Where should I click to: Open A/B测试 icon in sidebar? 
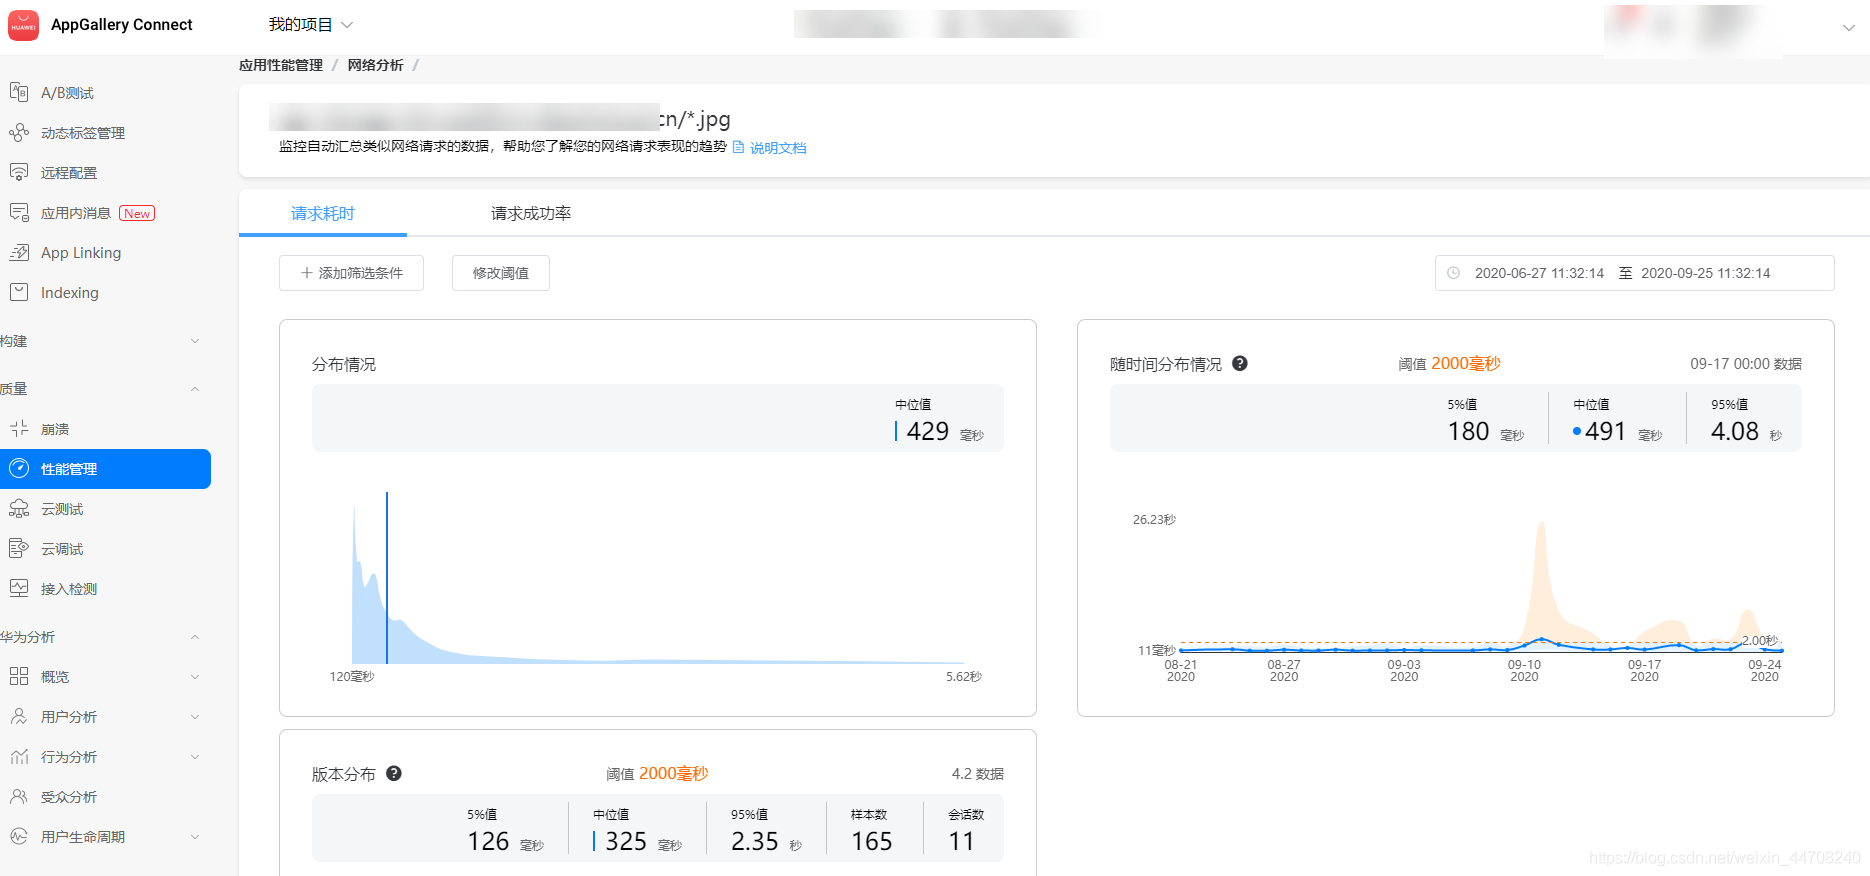click(19, 92)
